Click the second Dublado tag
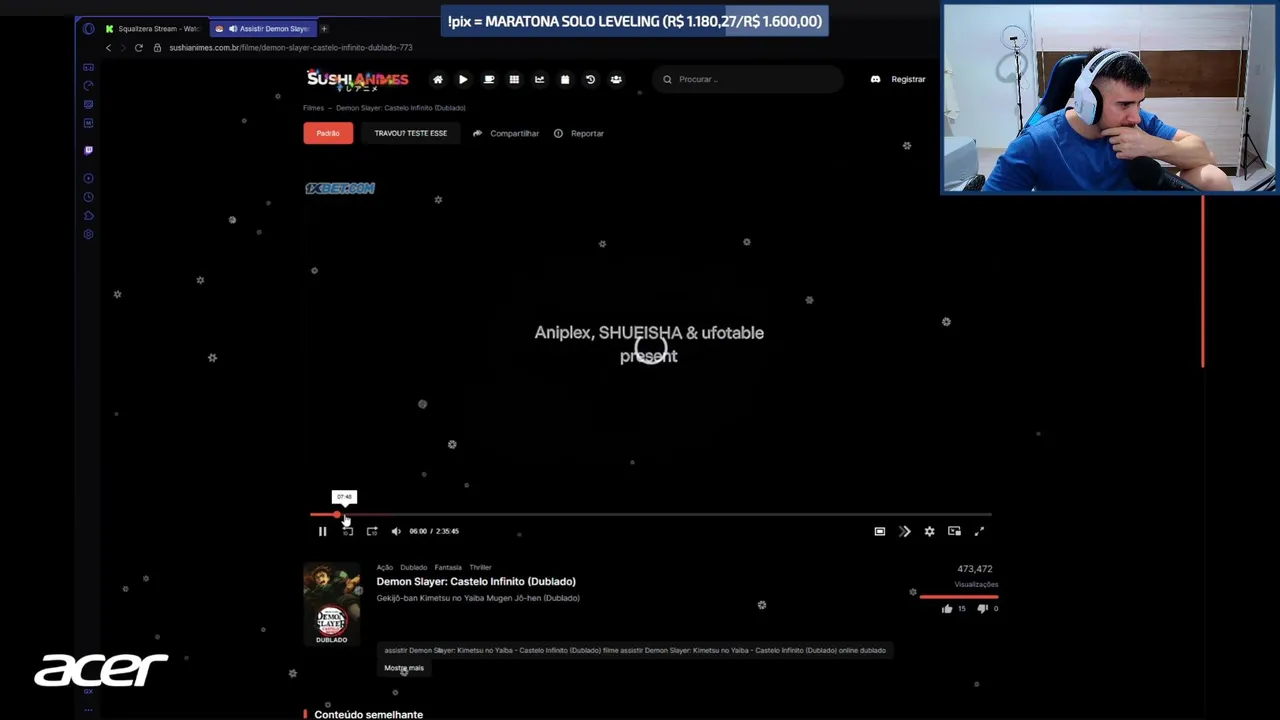The height and width of the screenshot is (720, 1280). click(x=414, y=567)
